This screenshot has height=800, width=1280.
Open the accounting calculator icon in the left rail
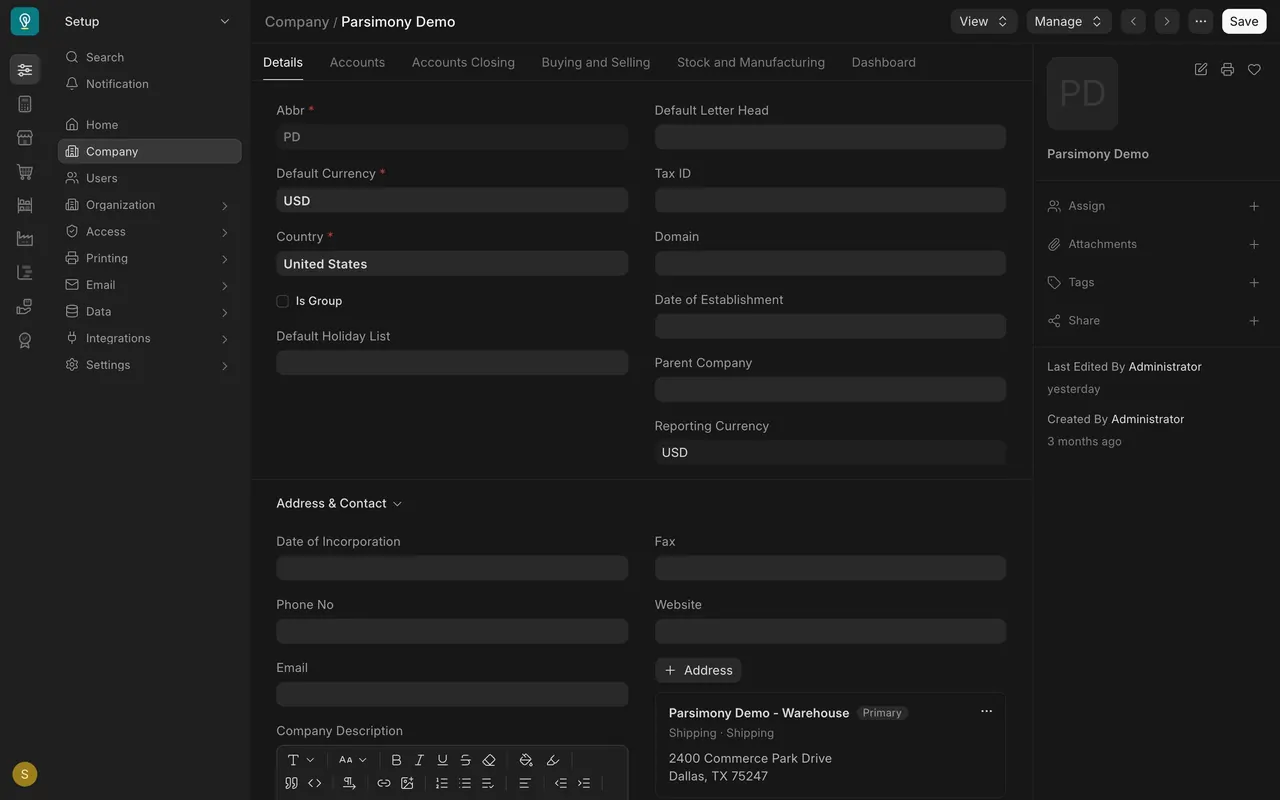coord(25,104)
